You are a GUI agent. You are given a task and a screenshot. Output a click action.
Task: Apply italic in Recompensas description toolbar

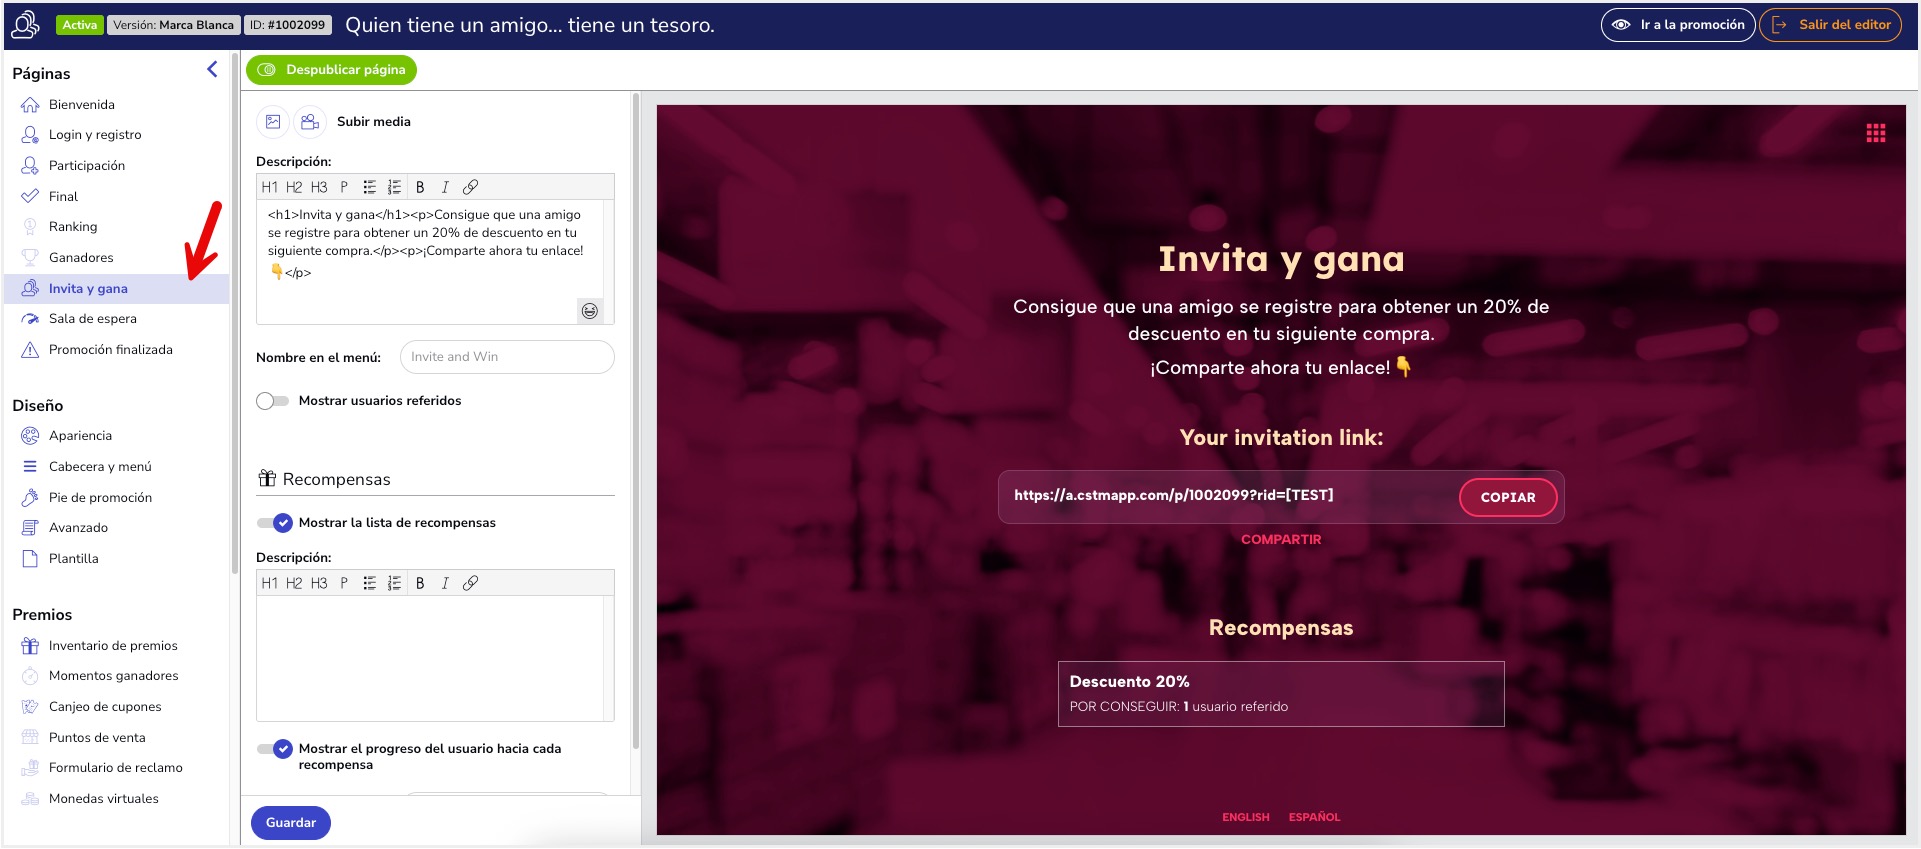click(445, 583)
